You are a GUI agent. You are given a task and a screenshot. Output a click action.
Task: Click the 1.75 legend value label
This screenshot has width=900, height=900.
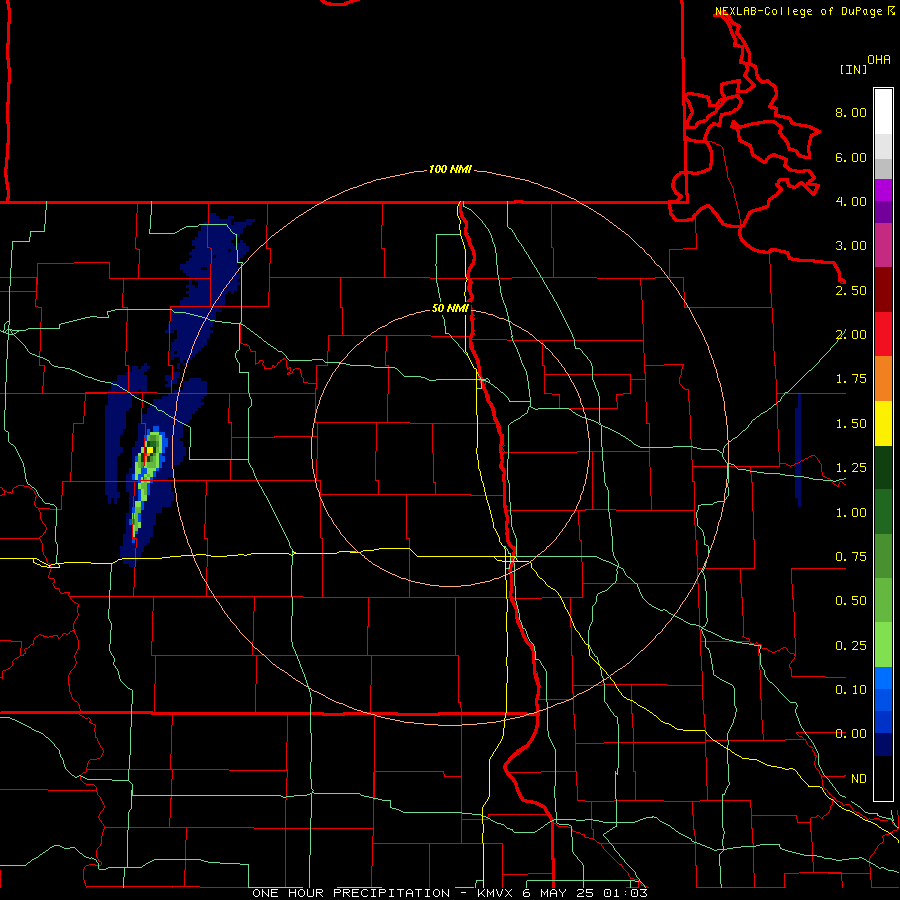coord(851,379)
